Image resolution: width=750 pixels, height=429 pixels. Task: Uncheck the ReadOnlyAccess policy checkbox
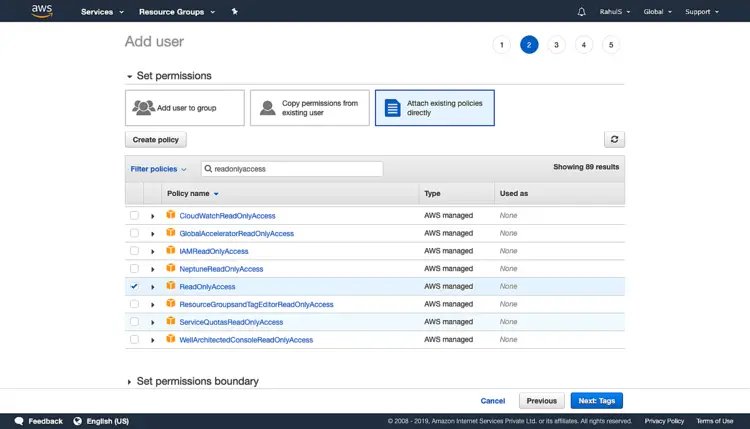[x=134, y=286]
